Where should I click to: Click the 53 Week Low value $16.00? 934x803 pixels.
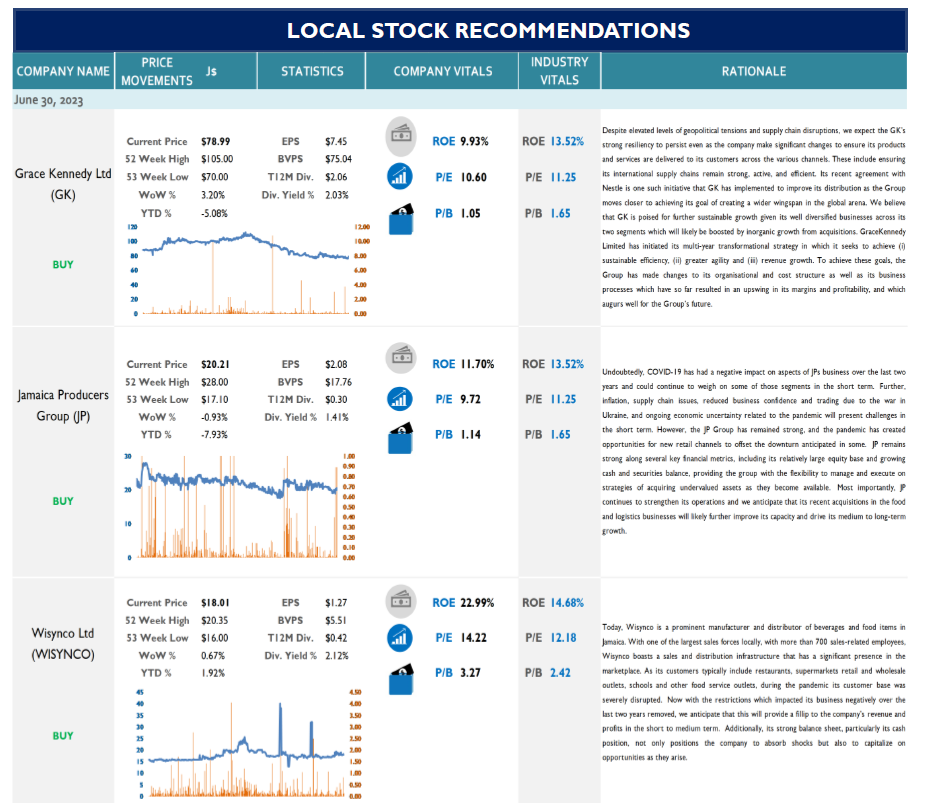215,637
